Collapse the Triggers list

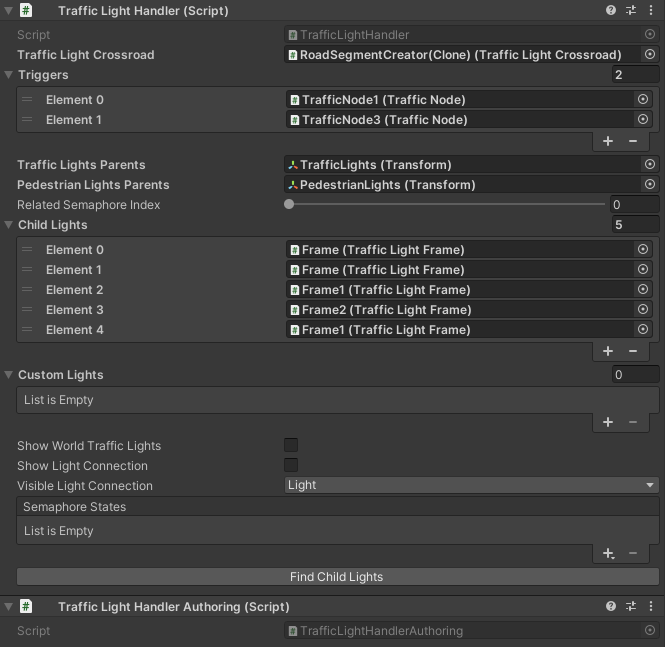8,75
